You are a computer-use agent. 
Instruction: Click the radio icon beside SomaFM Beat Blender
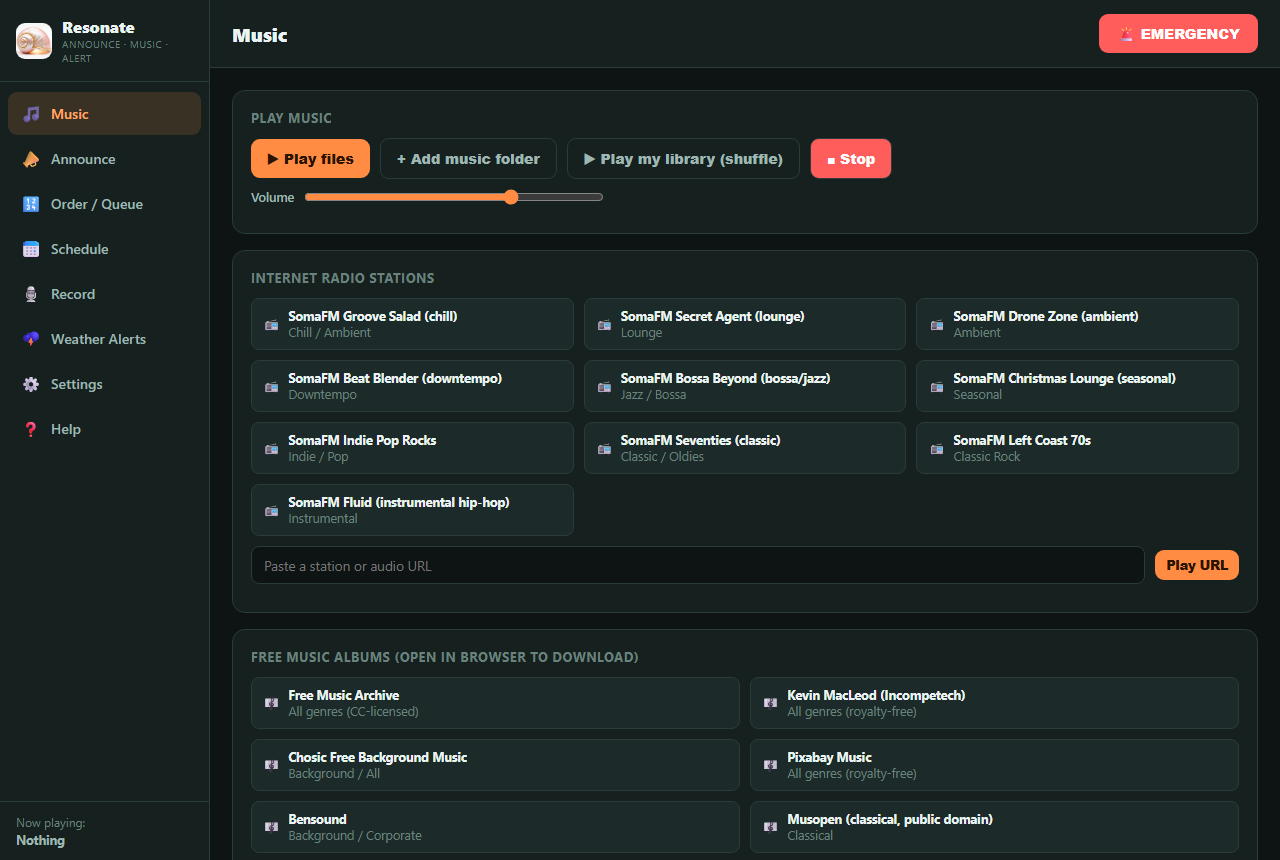pyautogui.click(x=272, y=387)
